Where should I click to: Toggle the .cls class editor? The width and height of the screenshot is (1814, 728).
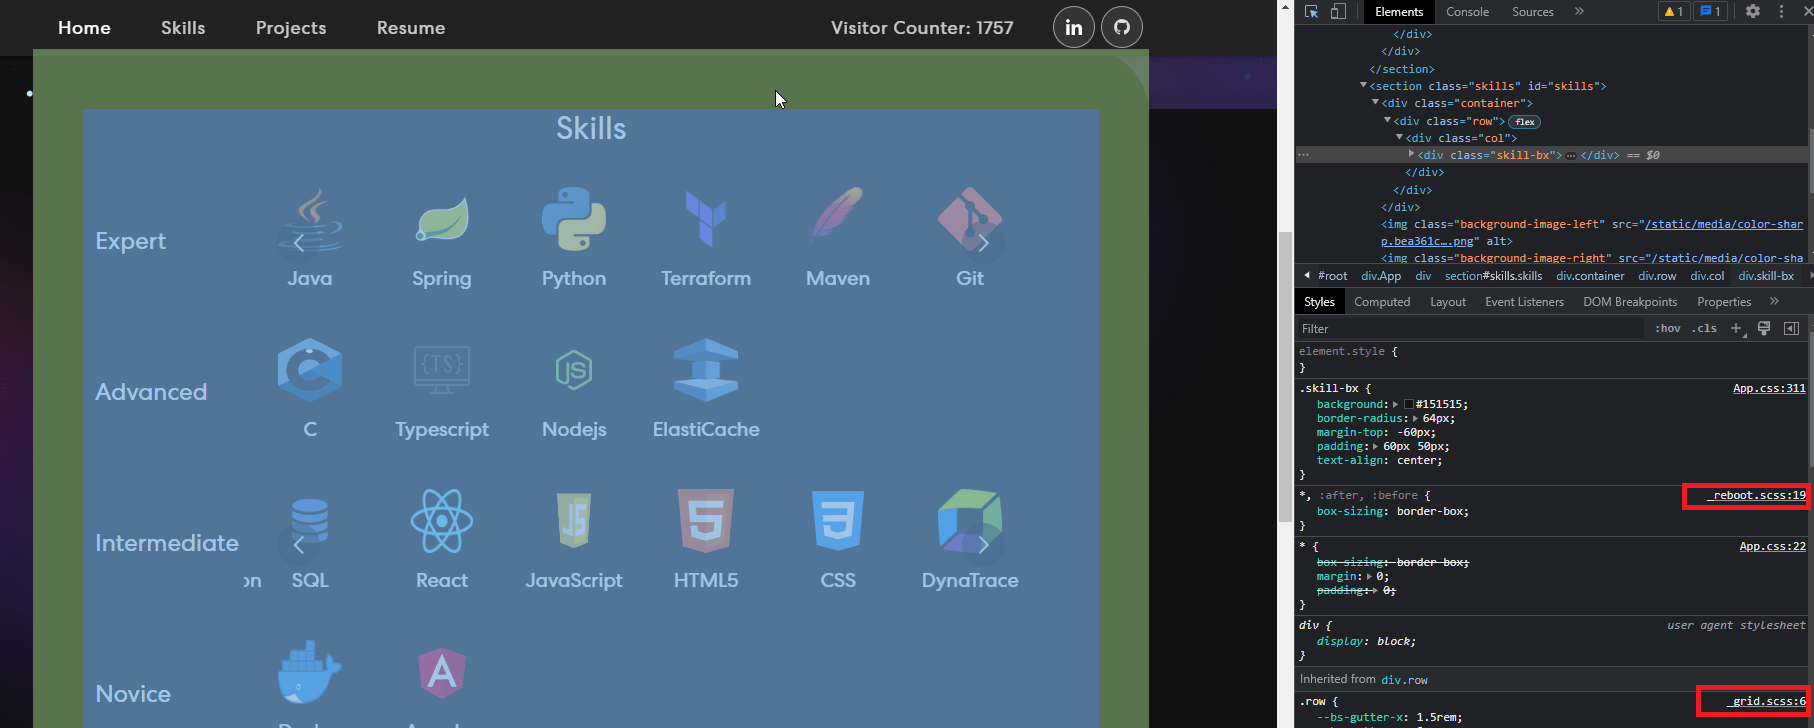coord(1705,328)
